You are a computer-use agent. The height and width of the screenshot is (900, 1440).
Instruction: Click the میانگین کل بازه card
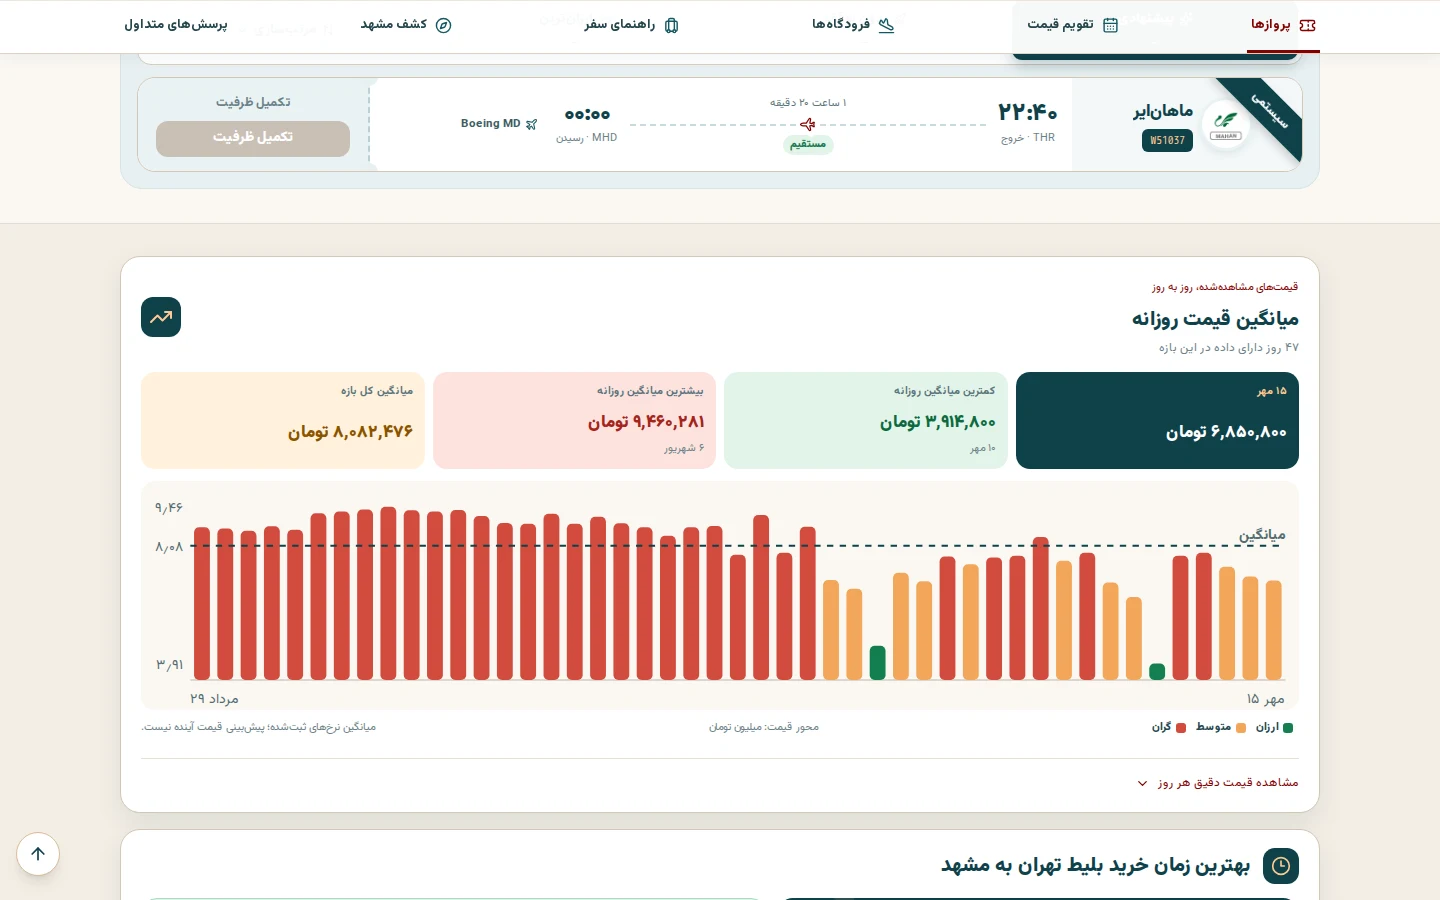point(283,420)
